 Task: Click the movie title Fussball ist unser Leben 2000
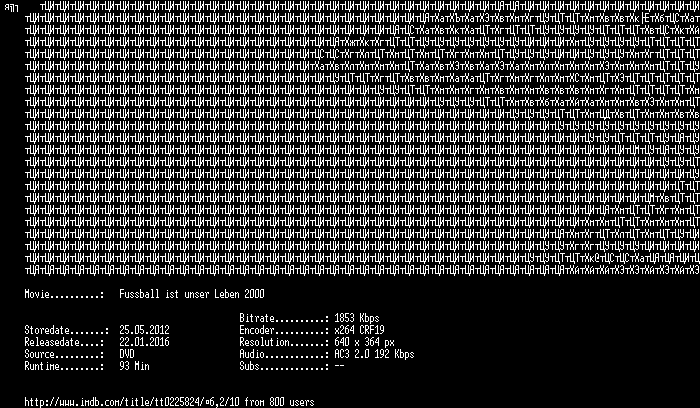(192, 294)
